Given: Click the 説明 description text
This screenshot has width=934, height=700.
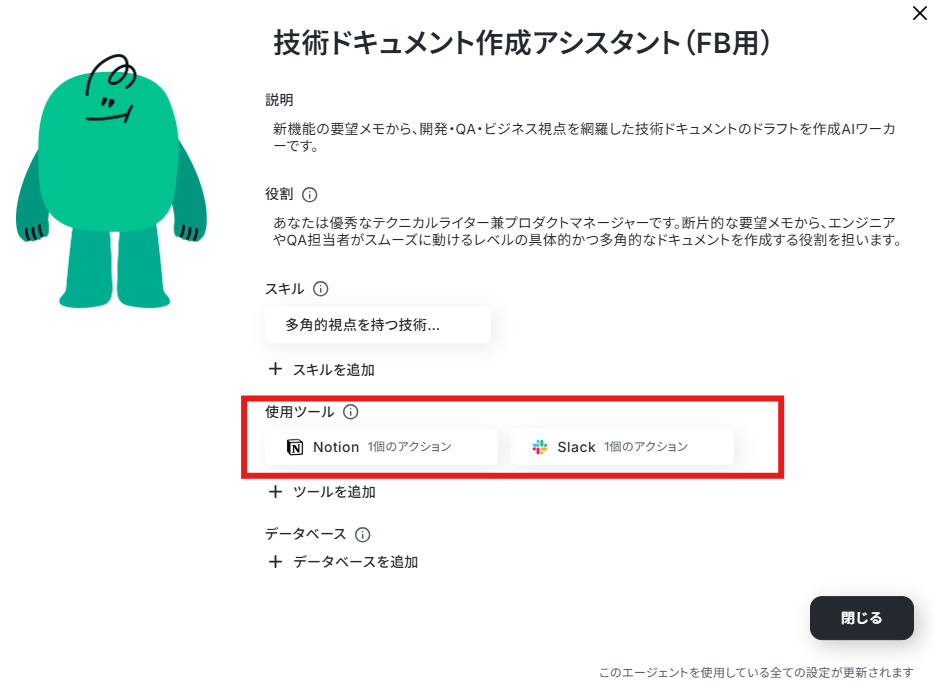Looking at the screenshot, I should coord(584,137).
